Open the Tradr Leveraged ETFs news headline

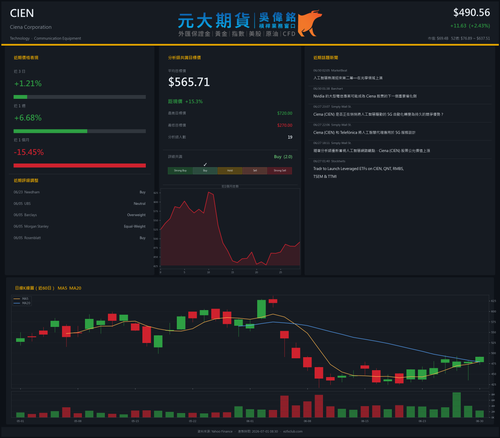point(358,172)
